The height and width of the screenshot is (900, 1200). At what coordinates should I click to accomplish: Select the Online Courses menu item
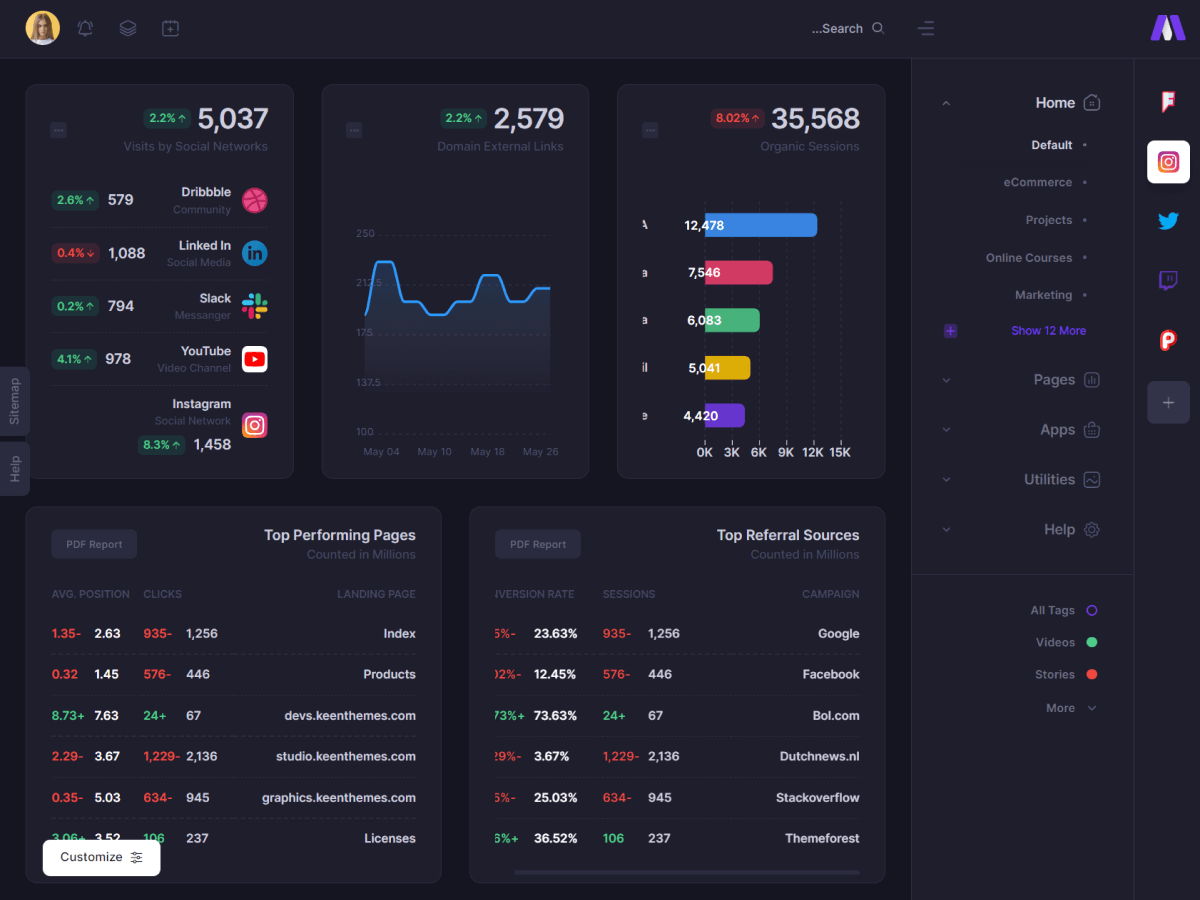click(1028, 258)
